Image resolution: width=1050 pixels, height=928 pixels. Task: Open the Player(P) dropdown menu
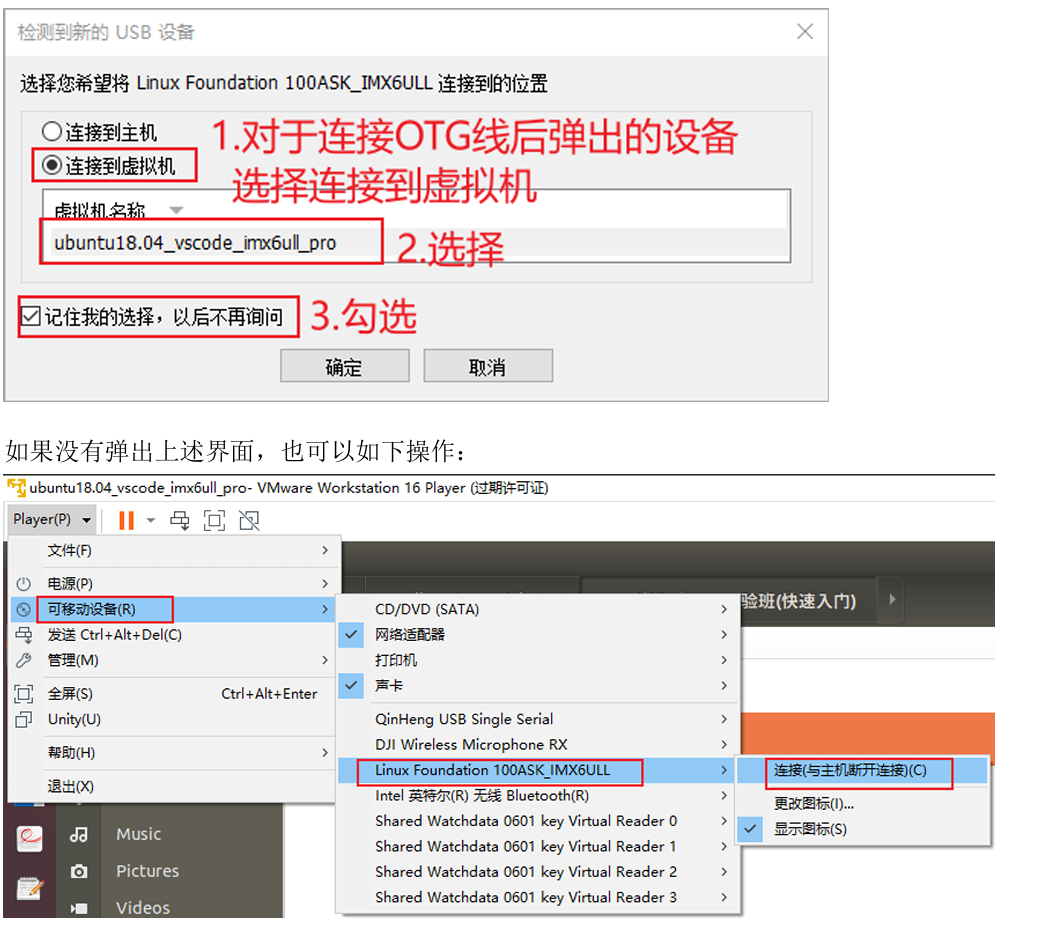[52, 520]
